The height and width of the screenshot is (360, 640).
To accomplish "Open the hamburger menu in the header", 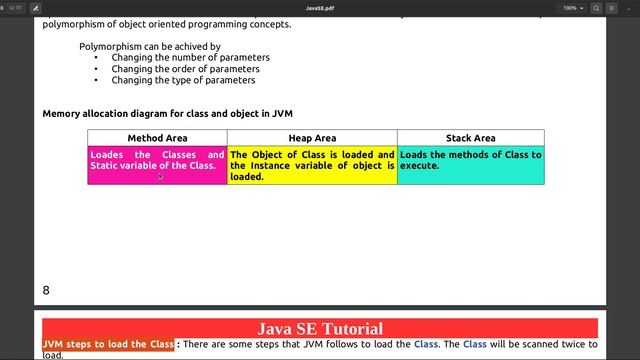I will pyautogui.click(x=611, y=8).
